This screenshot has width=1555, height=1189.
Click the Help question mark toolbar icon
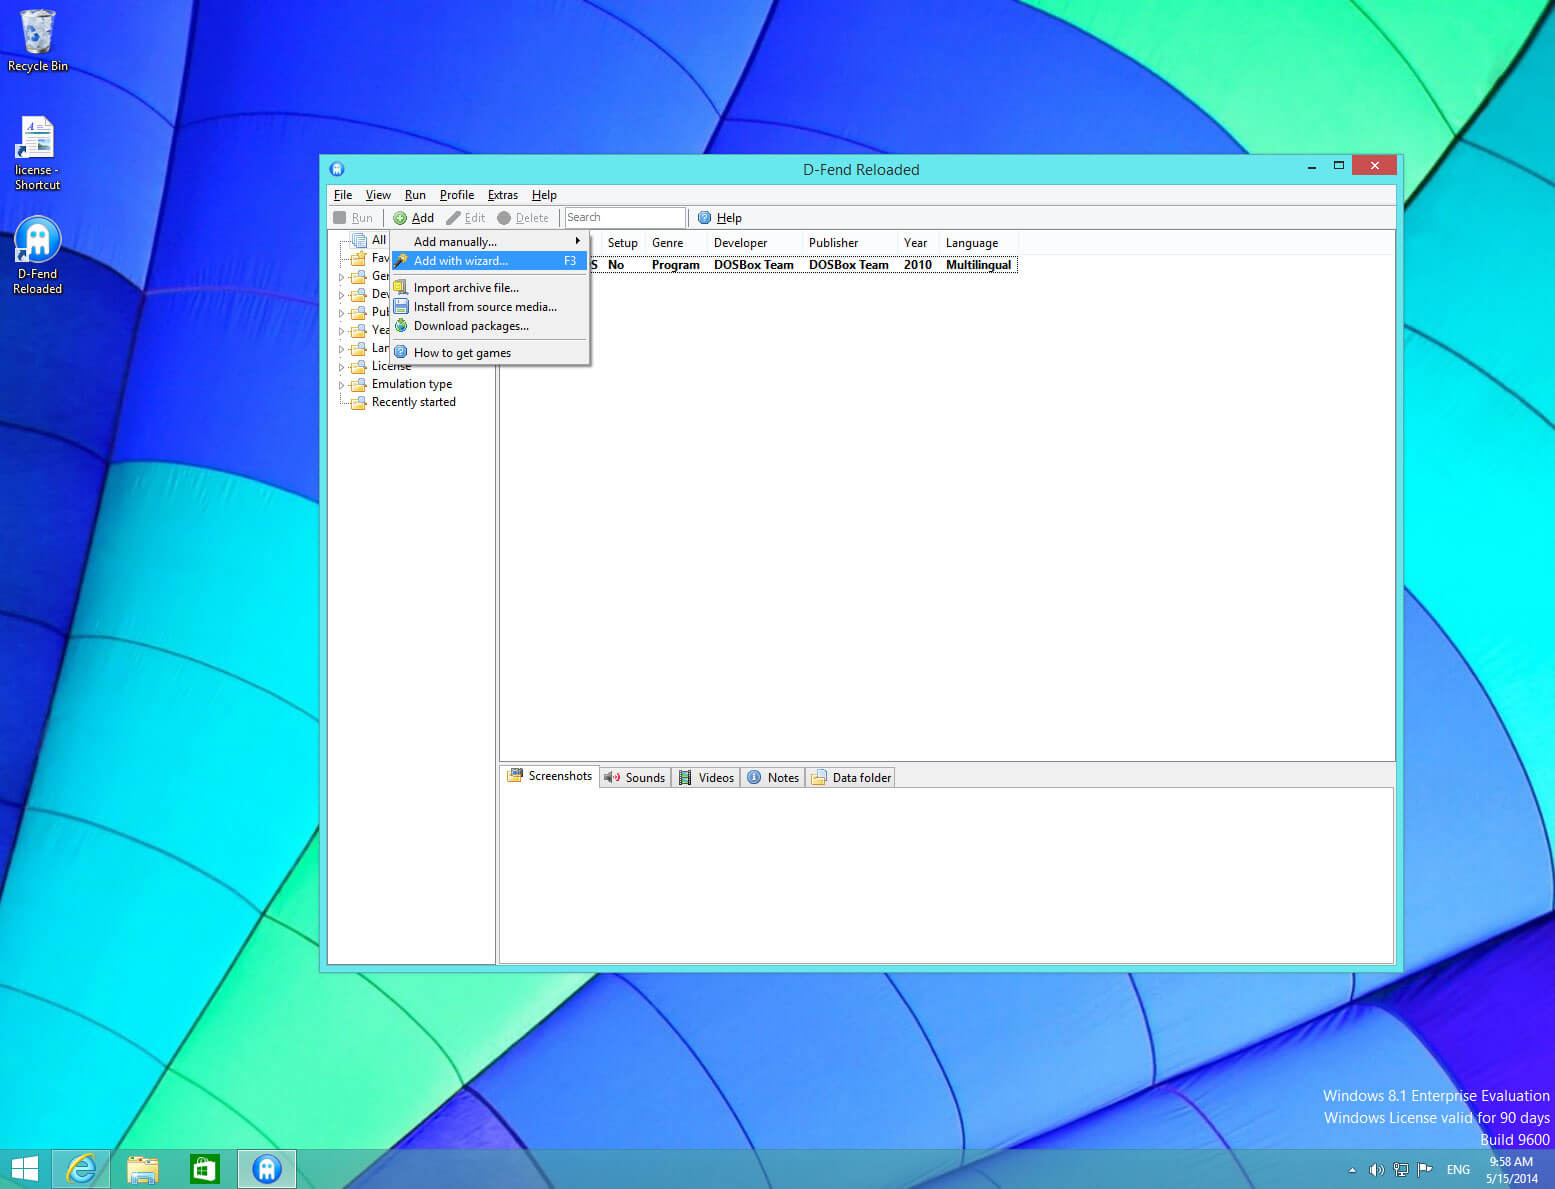706,217
